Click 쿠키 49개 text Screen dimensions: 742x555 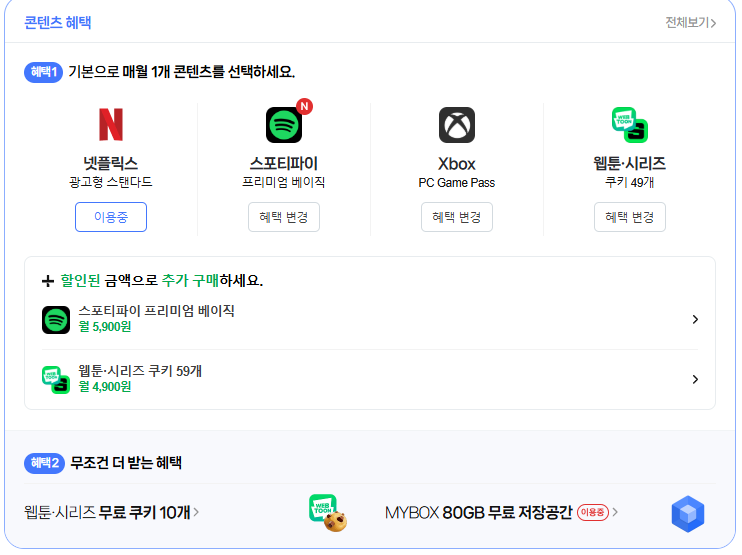tap(629, 182)
